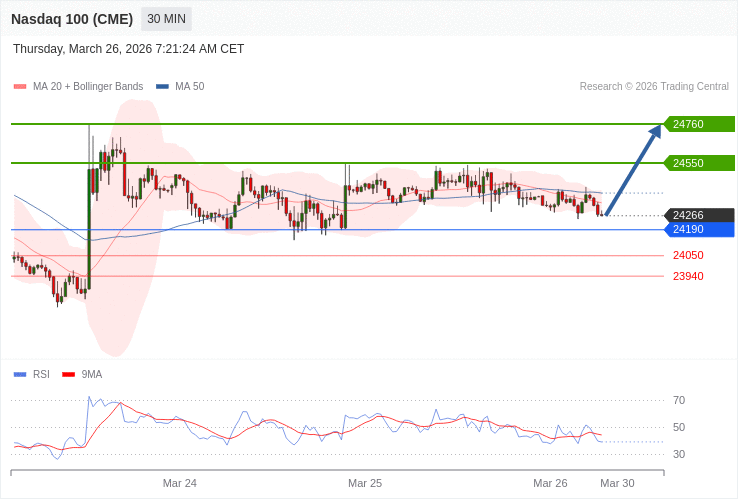Viewport: 738px width, 500px height.
Task: Click the 30 MIN timeframe badge
Action: pyautogui.click(x=166, y=19)
